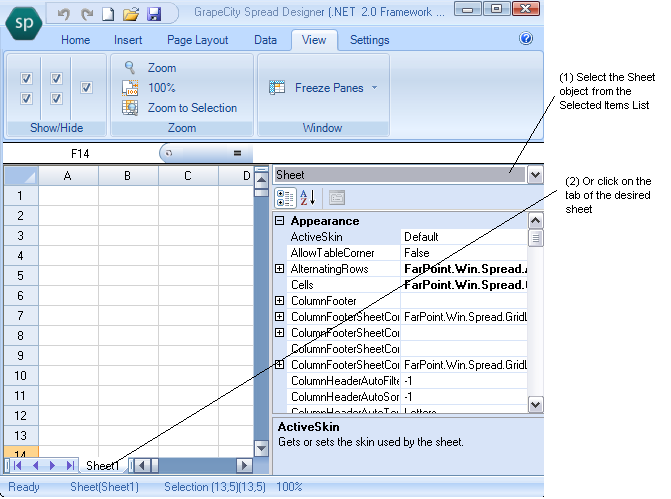Go to the next sheet tab
This screenshot has height=499, width=671.
pyautogui.click(x=52, y=466)
